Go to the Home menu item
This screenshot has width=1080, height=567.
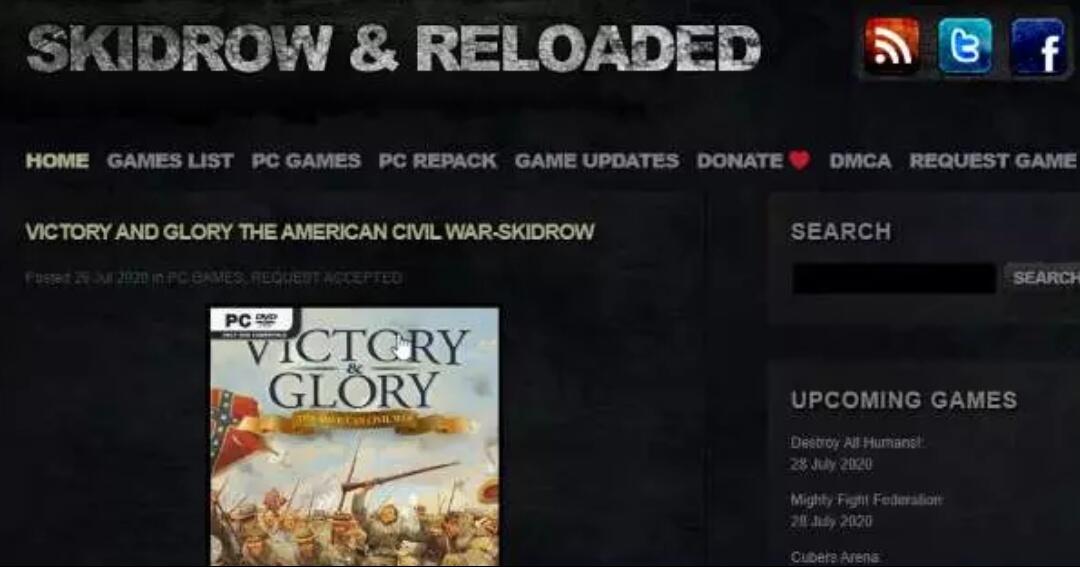point(57,161)
